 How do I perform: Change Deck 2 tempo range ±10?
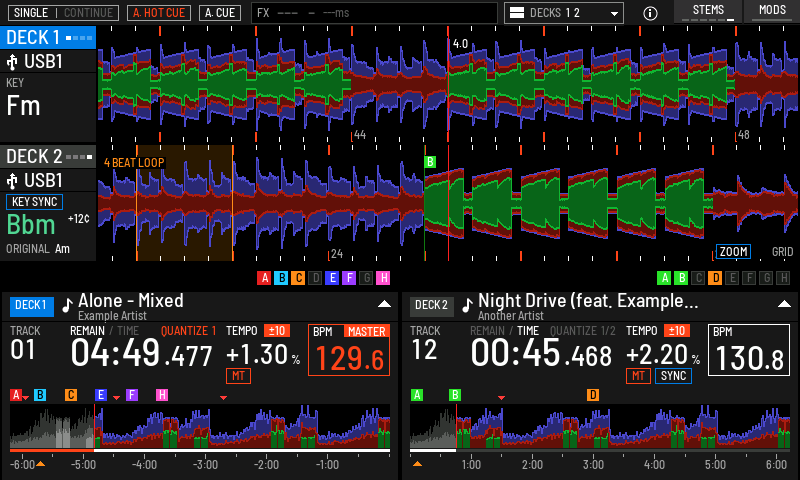click(x=677, y=331)
